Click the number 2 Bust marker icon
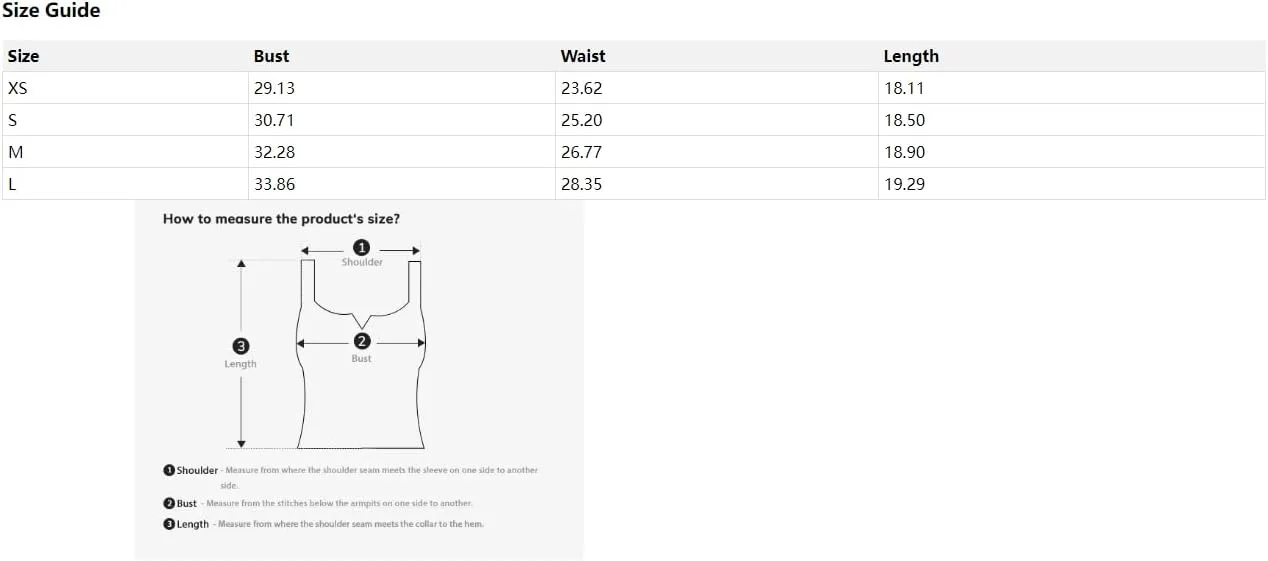The height and width of the screenshot is (561, 1268). coord(362,341)
